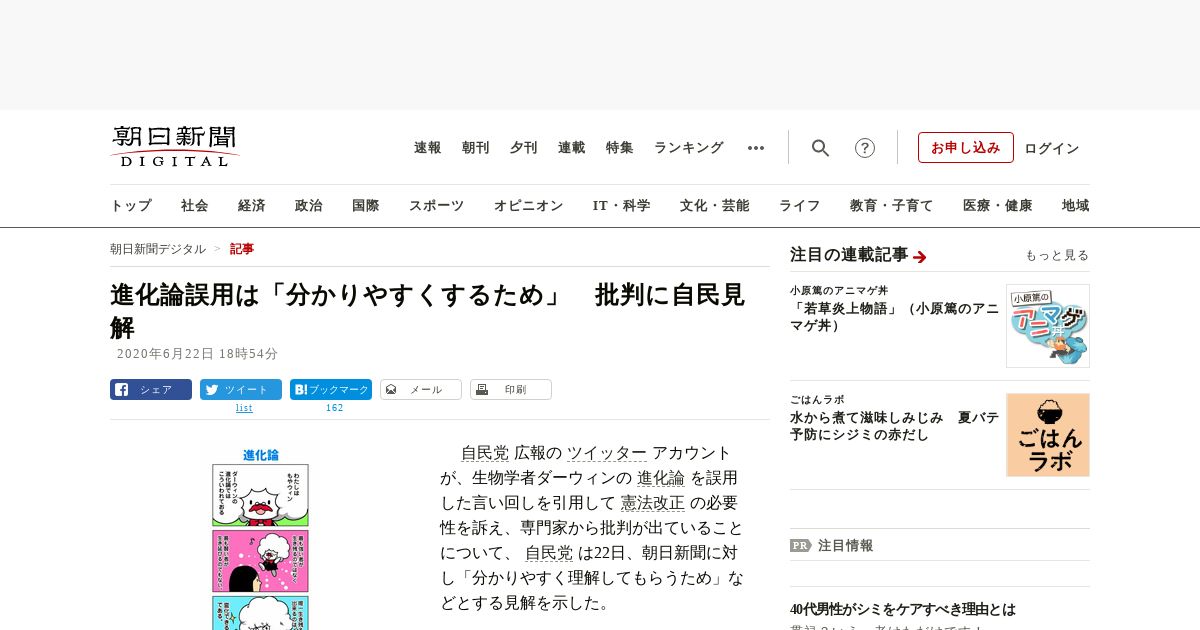Click the 注目の連載記事 heading arrow
This screenshot has width=1200, height=630.
coord(920,257)
